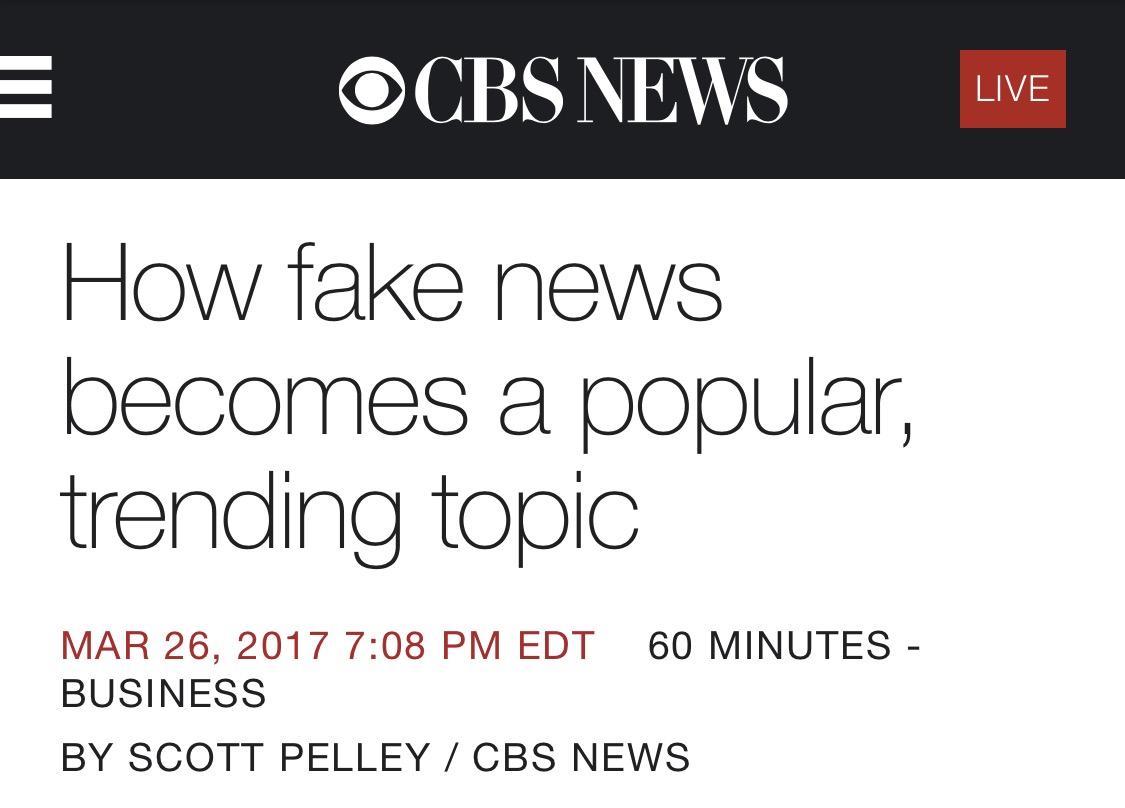The height and width of the screenshot is (808, 1125).
Task: Click CBS NEWS in the byline
Action: click(x=581, y=757)
